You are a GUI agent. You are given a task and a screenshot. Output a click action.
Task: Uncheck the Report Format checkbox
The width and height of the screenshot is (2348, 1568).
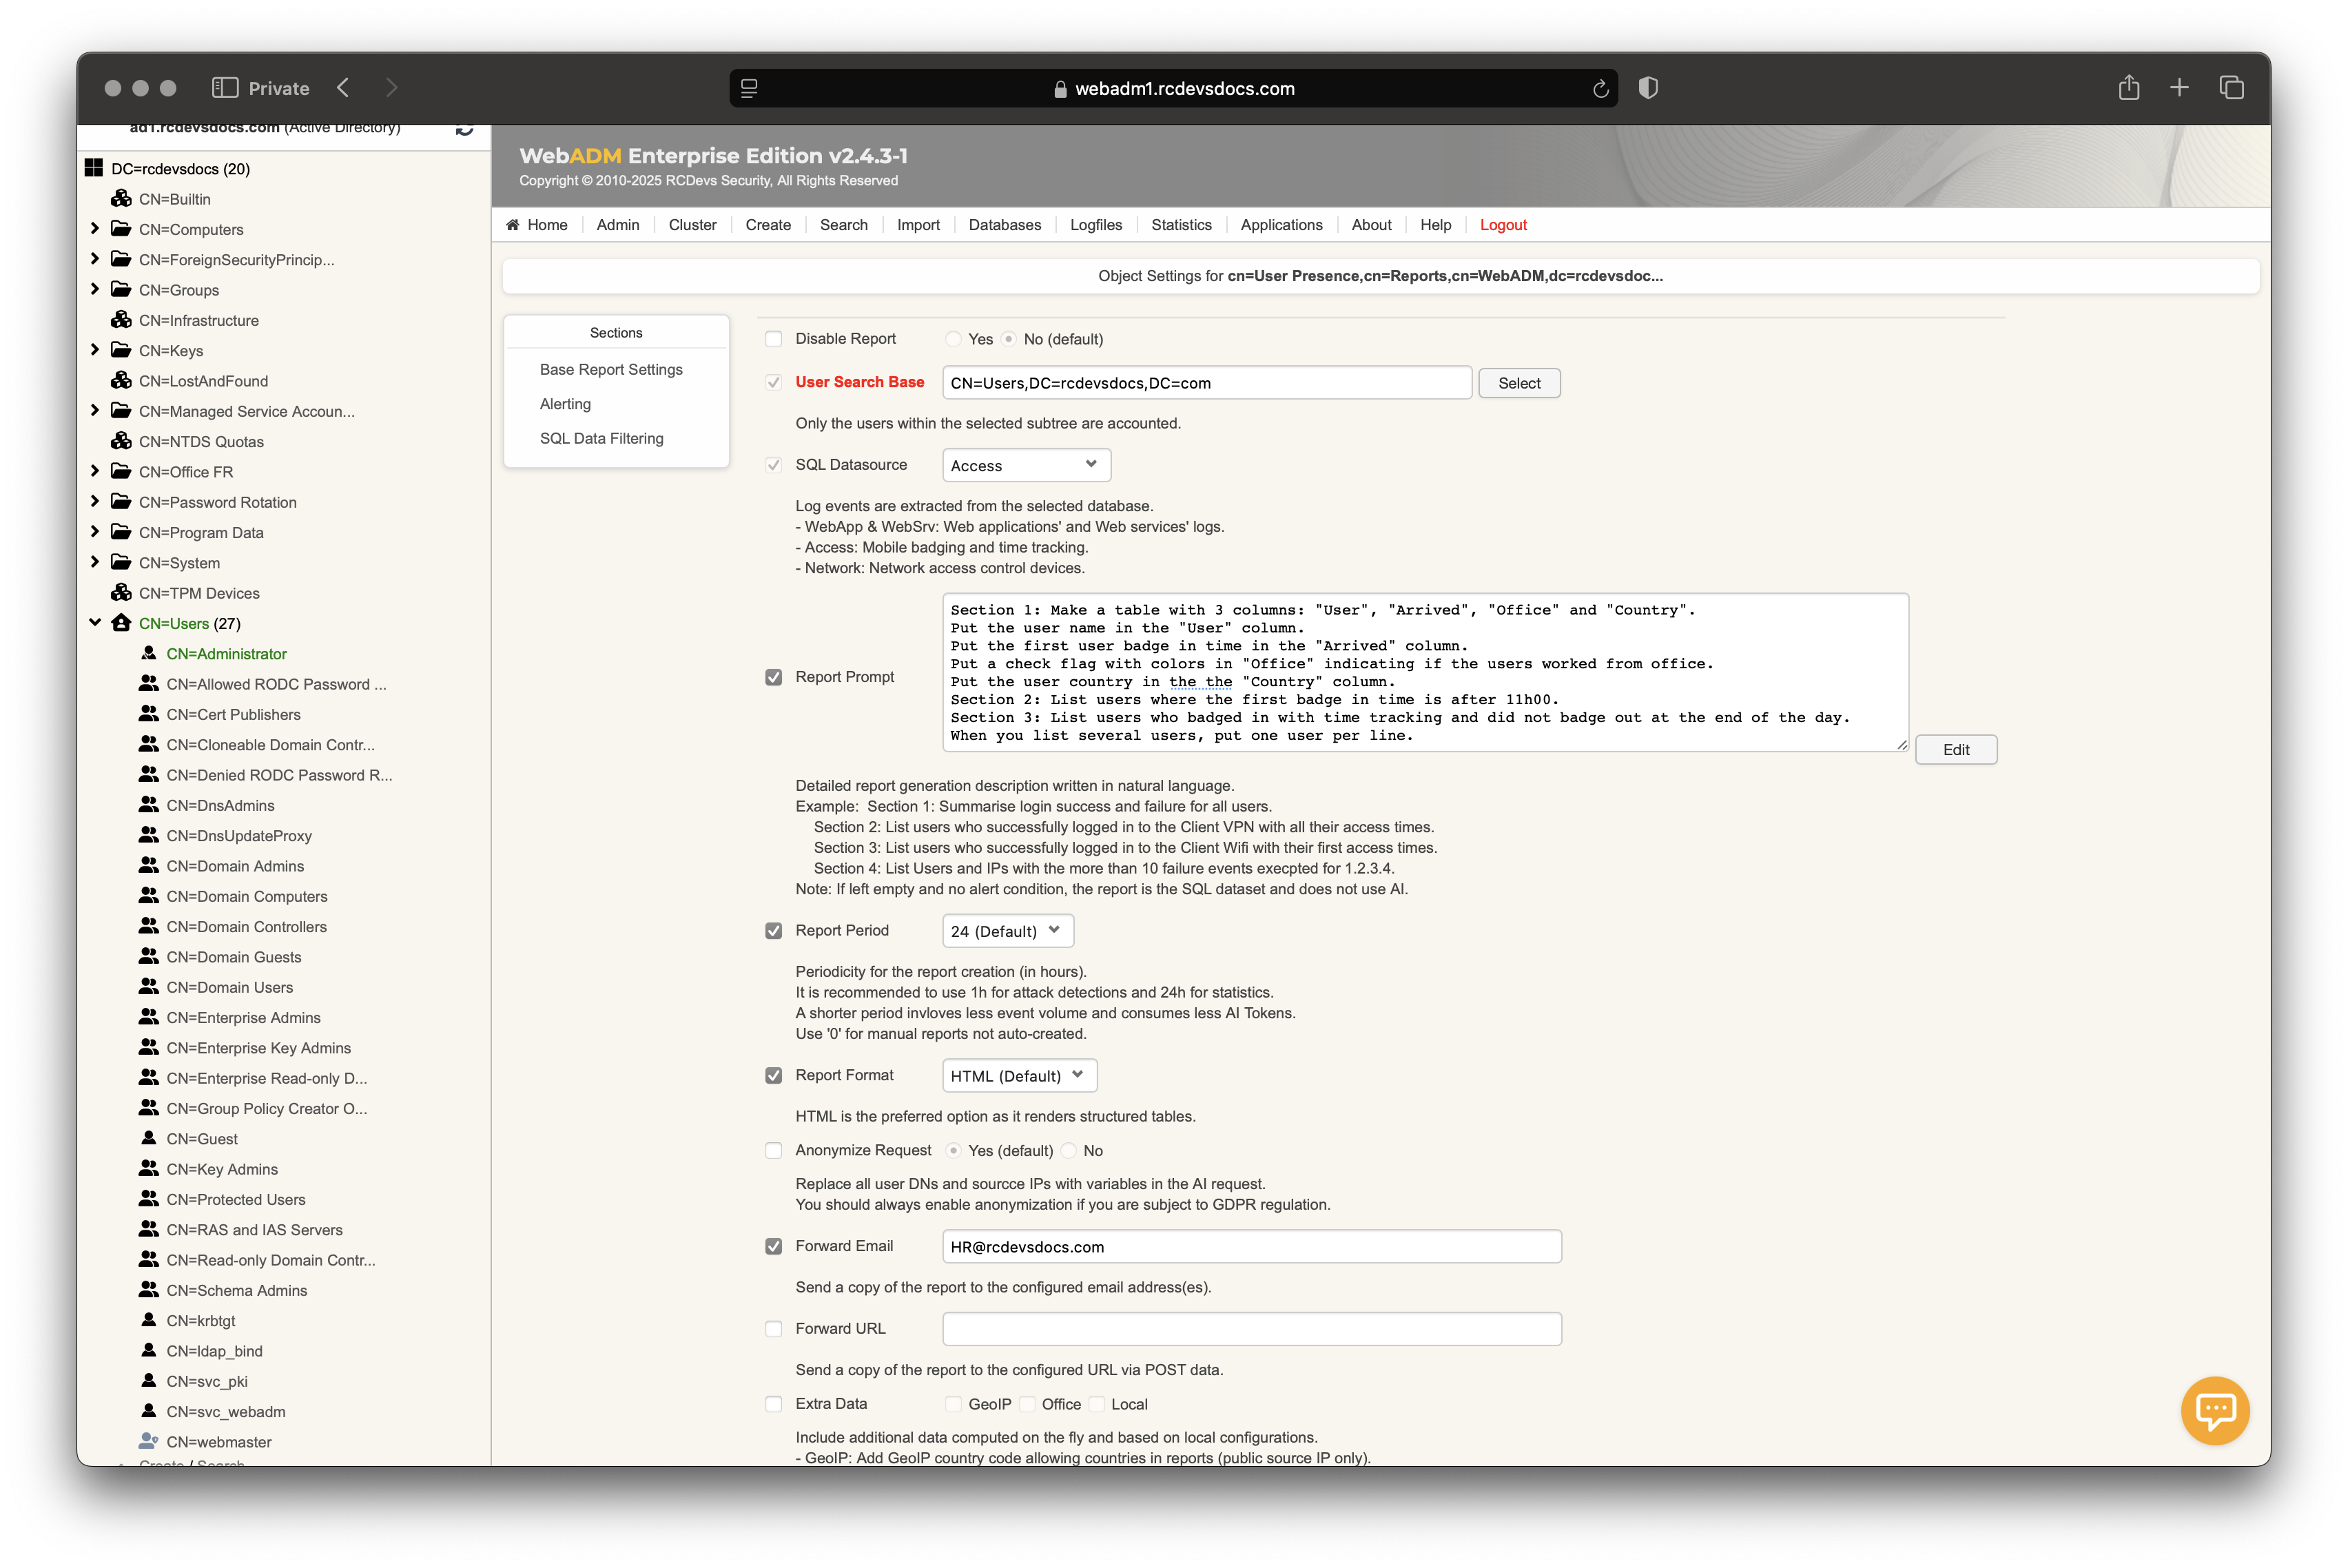point(773,1075)
